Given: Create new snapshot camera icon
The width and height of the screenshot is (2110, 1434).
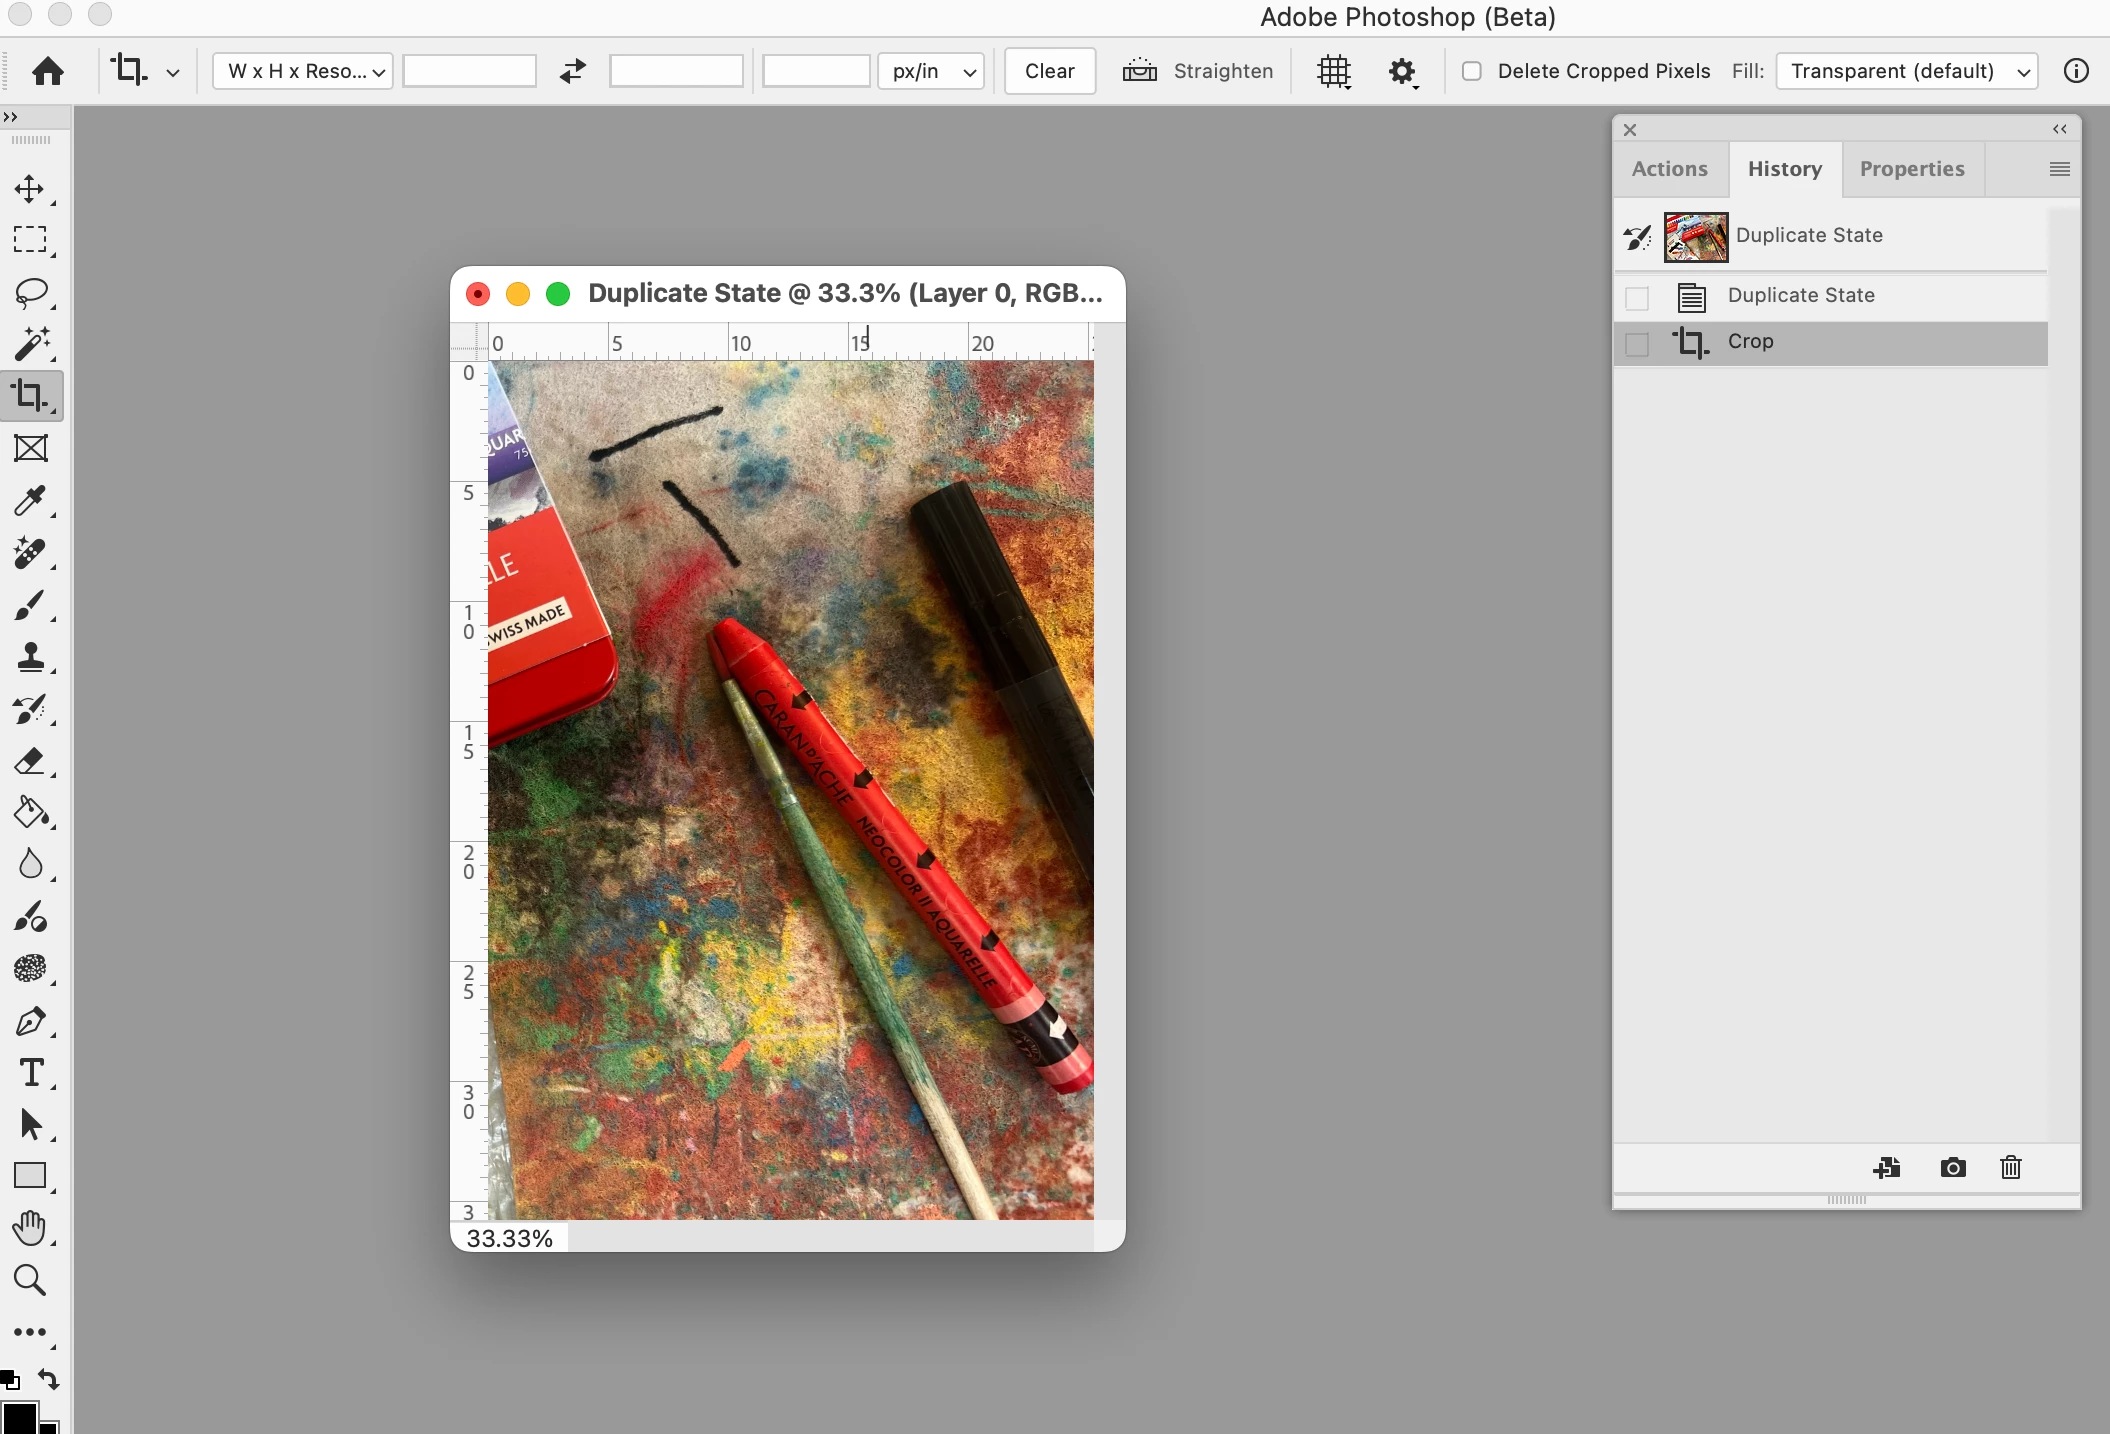Looking at the screenshot, I should point(1952,1167).
